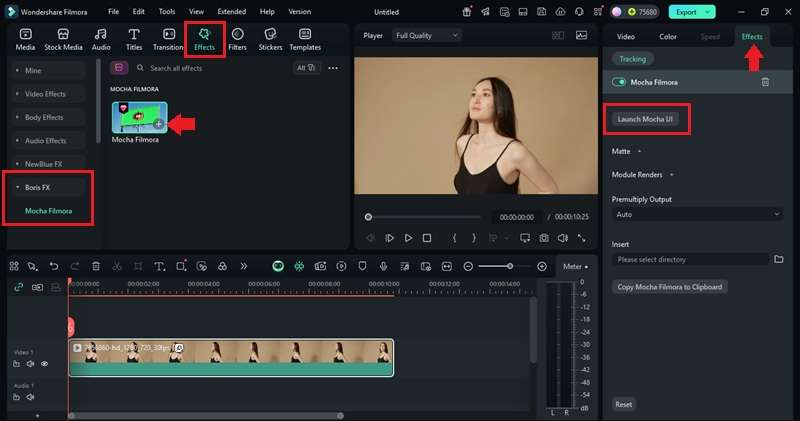This screenshot has height=421, width=800.
Task: Open the Premultiply Output Auto dropdown
Action: (697, 214)
